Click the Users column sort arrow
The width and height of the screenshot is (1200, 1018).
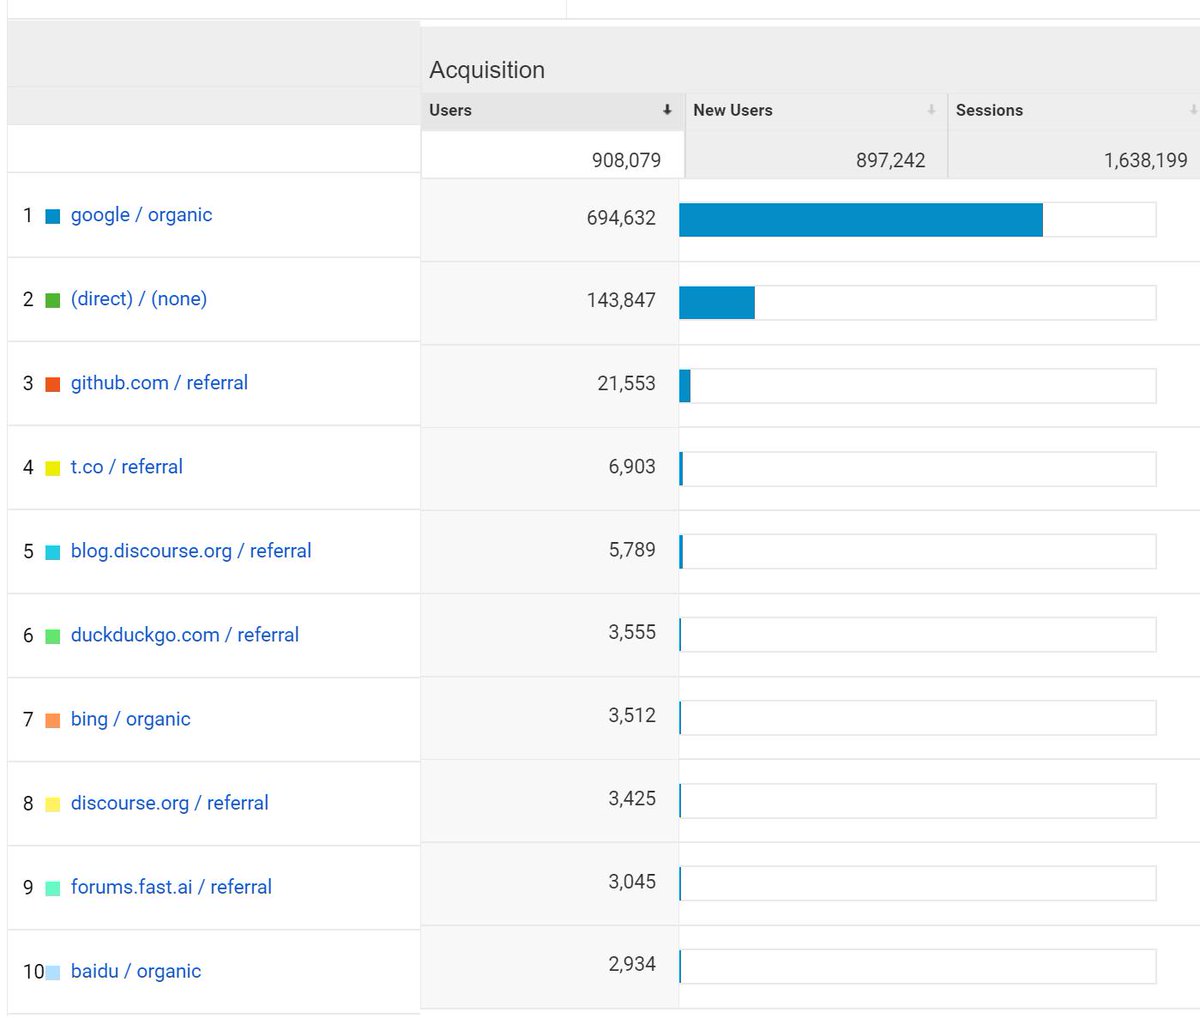pos(667,110)
